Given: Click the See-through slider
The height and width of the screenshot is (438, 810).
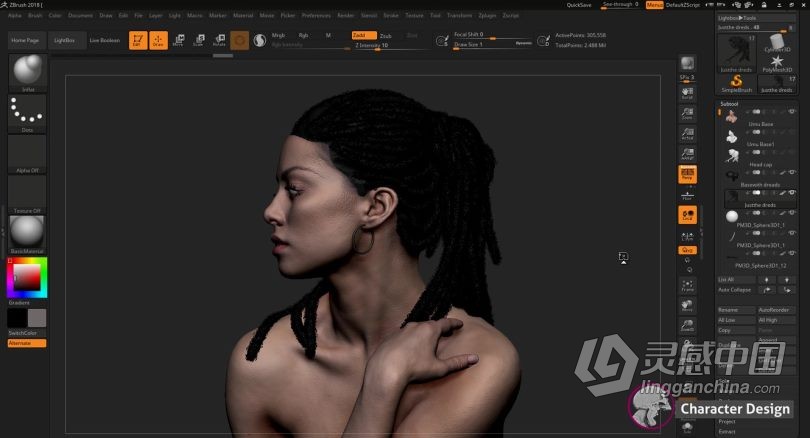Looking at the screenshot, I should 620,5.
